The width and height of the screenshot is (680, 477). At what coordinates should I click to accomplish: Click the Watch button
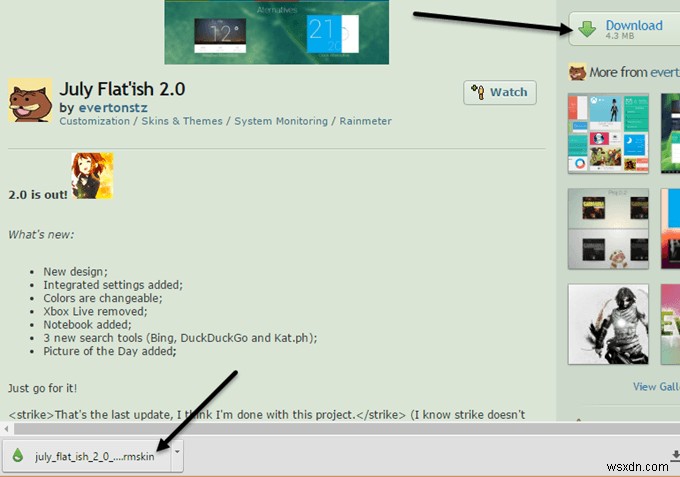click(x=500, y=92)
